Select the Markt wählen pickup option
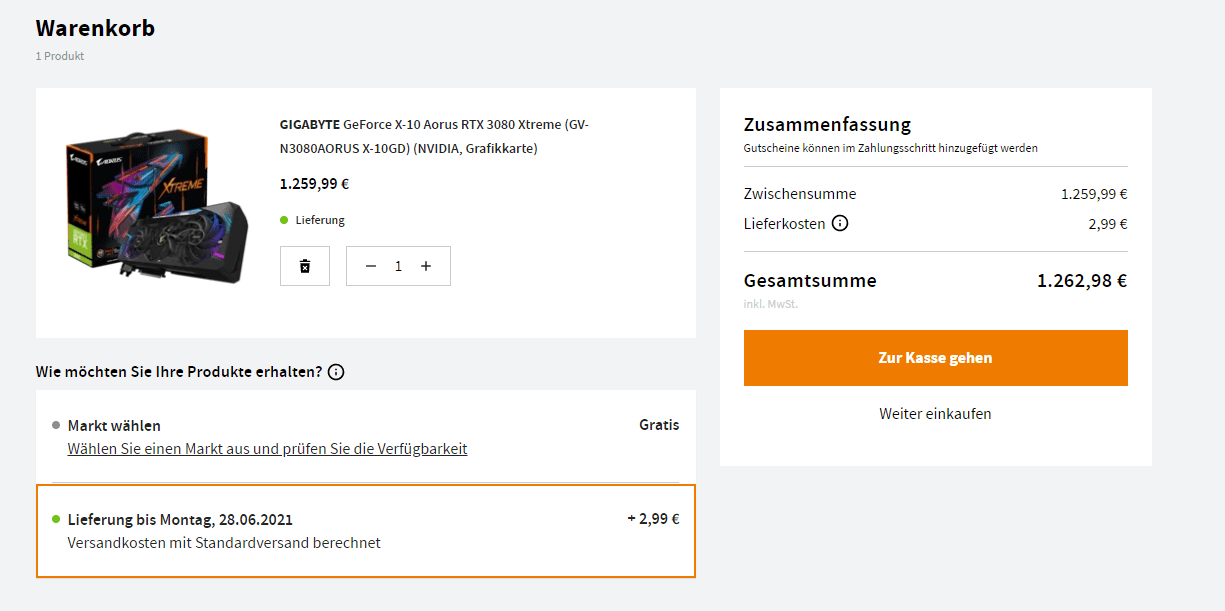 click(x=114, y=425)
